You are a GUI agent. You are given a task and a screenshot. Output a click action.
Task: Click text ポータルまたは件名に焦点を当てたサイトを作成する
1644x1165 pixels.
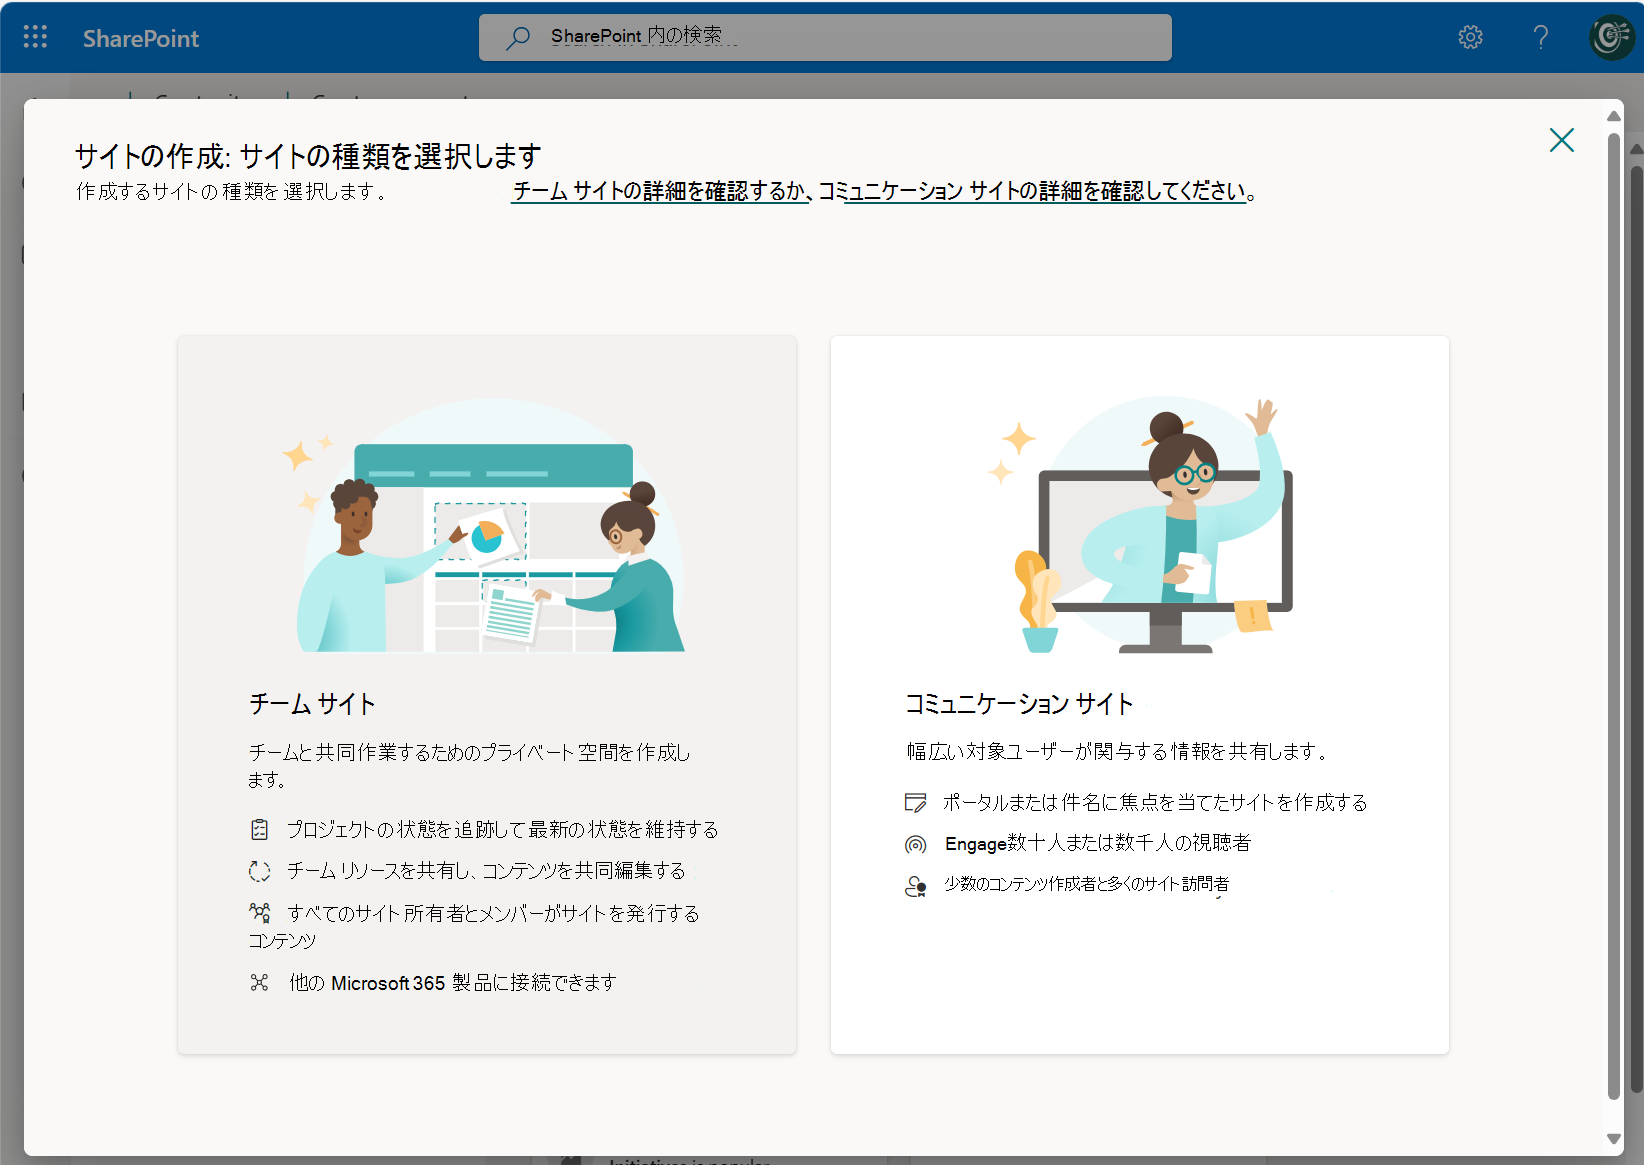coord(1155,802)
